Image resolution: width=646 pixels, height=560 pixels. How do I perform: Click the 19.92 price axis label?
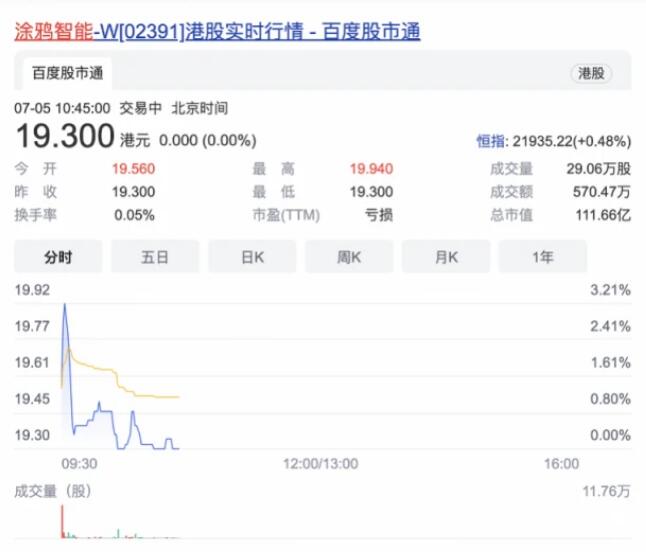tap(32, 290)
